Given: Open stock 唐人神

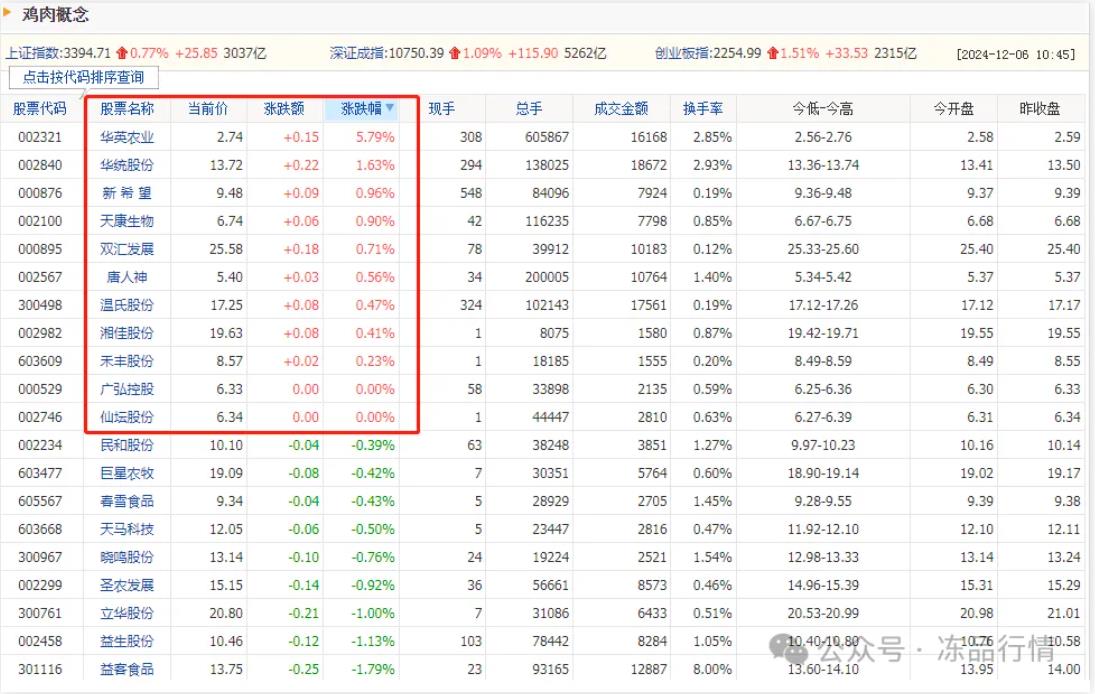Looking at the screenshot, I should point(126,277).
